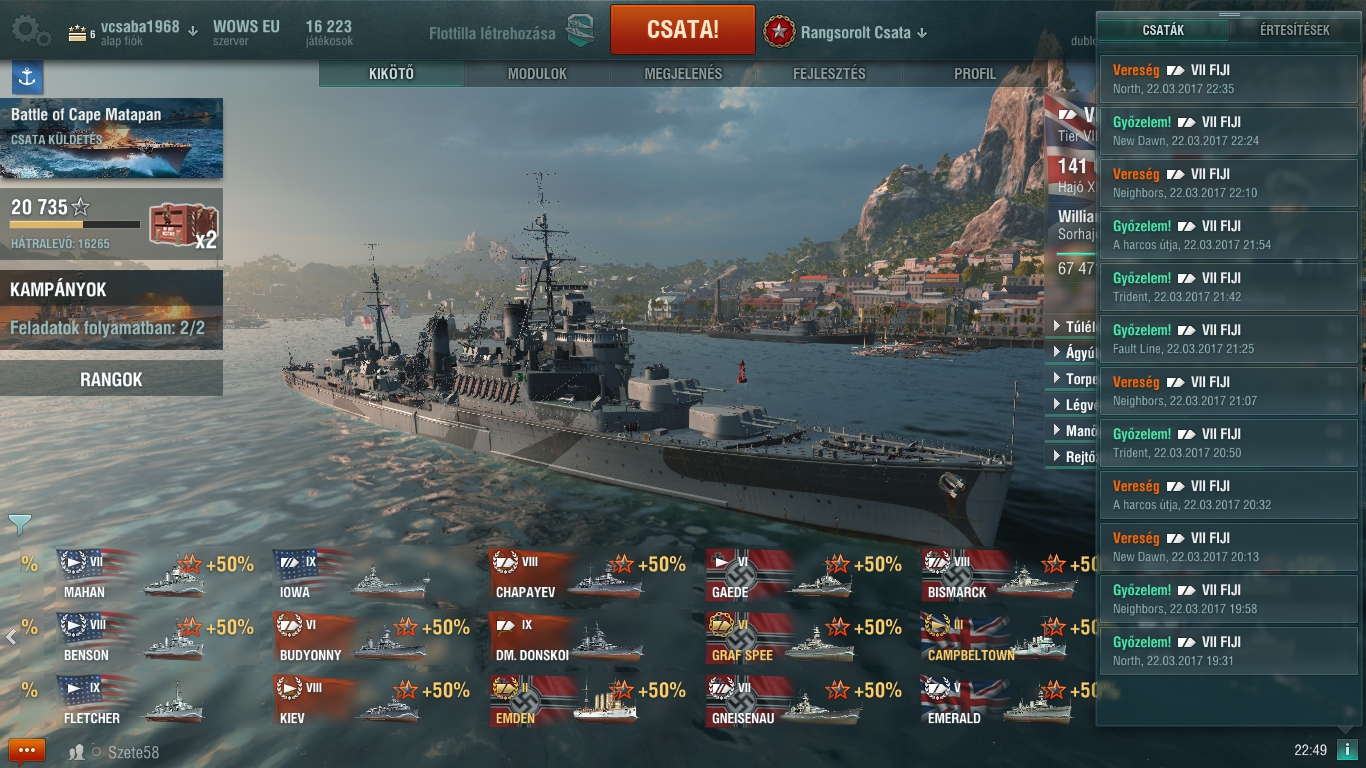1366x768 pixels.
Task: Open the settings gear menu
Action: tap(31, 31)
